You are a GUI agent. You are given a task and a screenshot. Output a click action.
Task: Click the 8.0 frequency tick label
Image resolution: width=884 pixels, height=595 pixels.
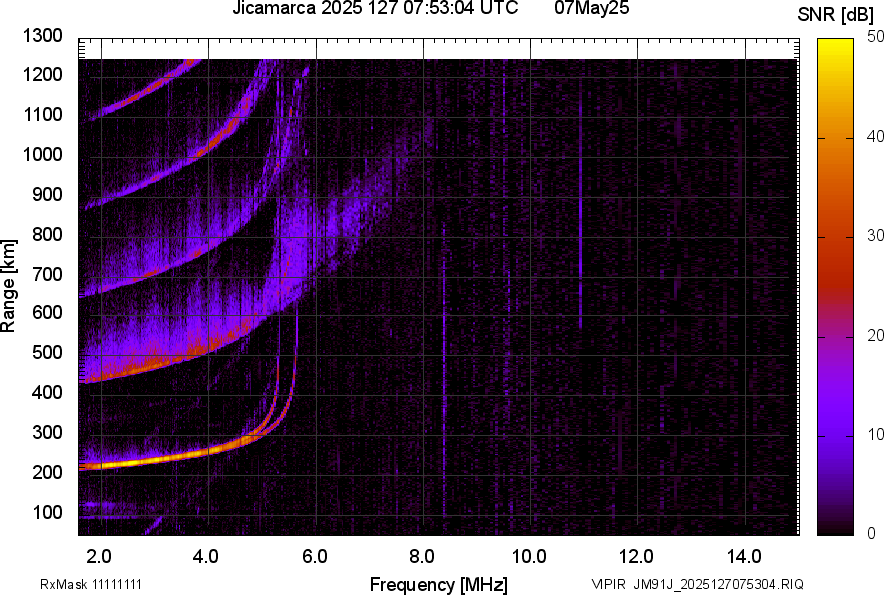[422, 556]
